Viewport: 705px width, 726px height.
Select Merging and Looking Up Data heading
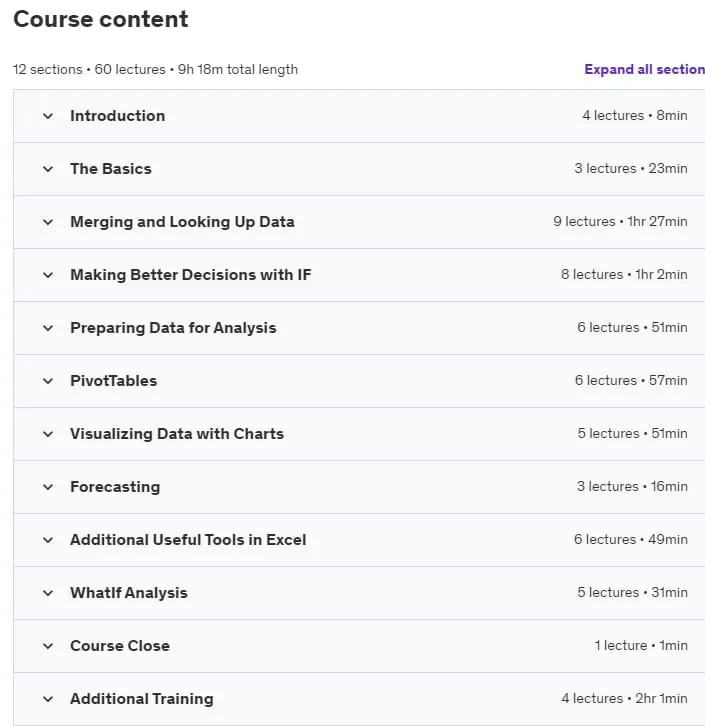tap(182, 222)
